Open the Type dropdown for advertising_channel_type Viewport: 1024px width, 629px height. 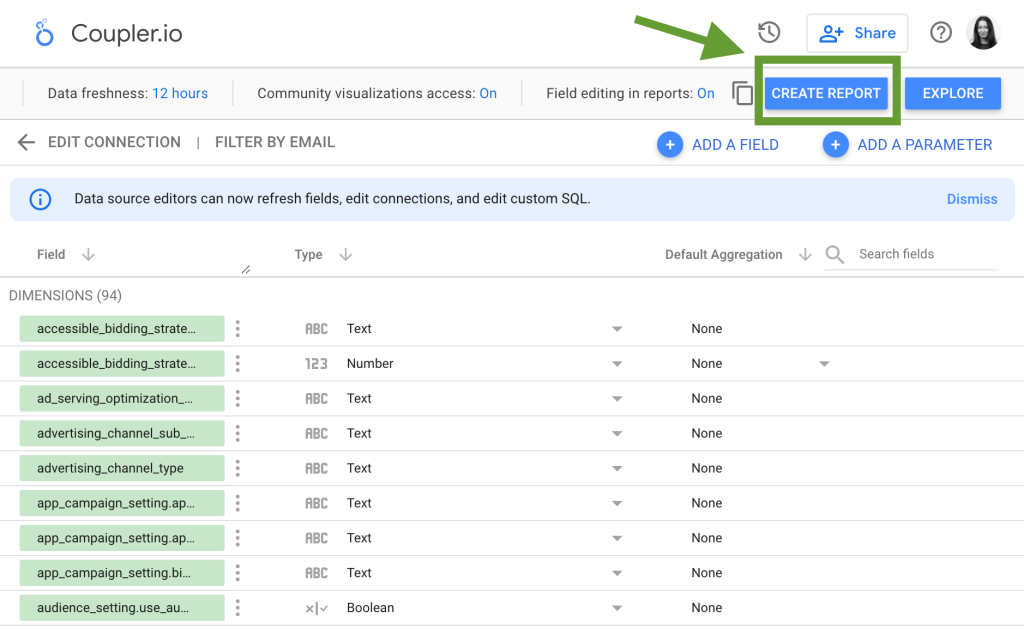pos(617,468)
